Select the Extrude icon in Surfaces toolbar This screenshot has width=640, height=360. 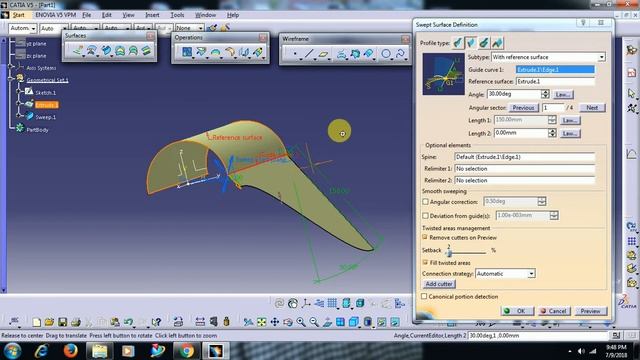click(78, 51)
